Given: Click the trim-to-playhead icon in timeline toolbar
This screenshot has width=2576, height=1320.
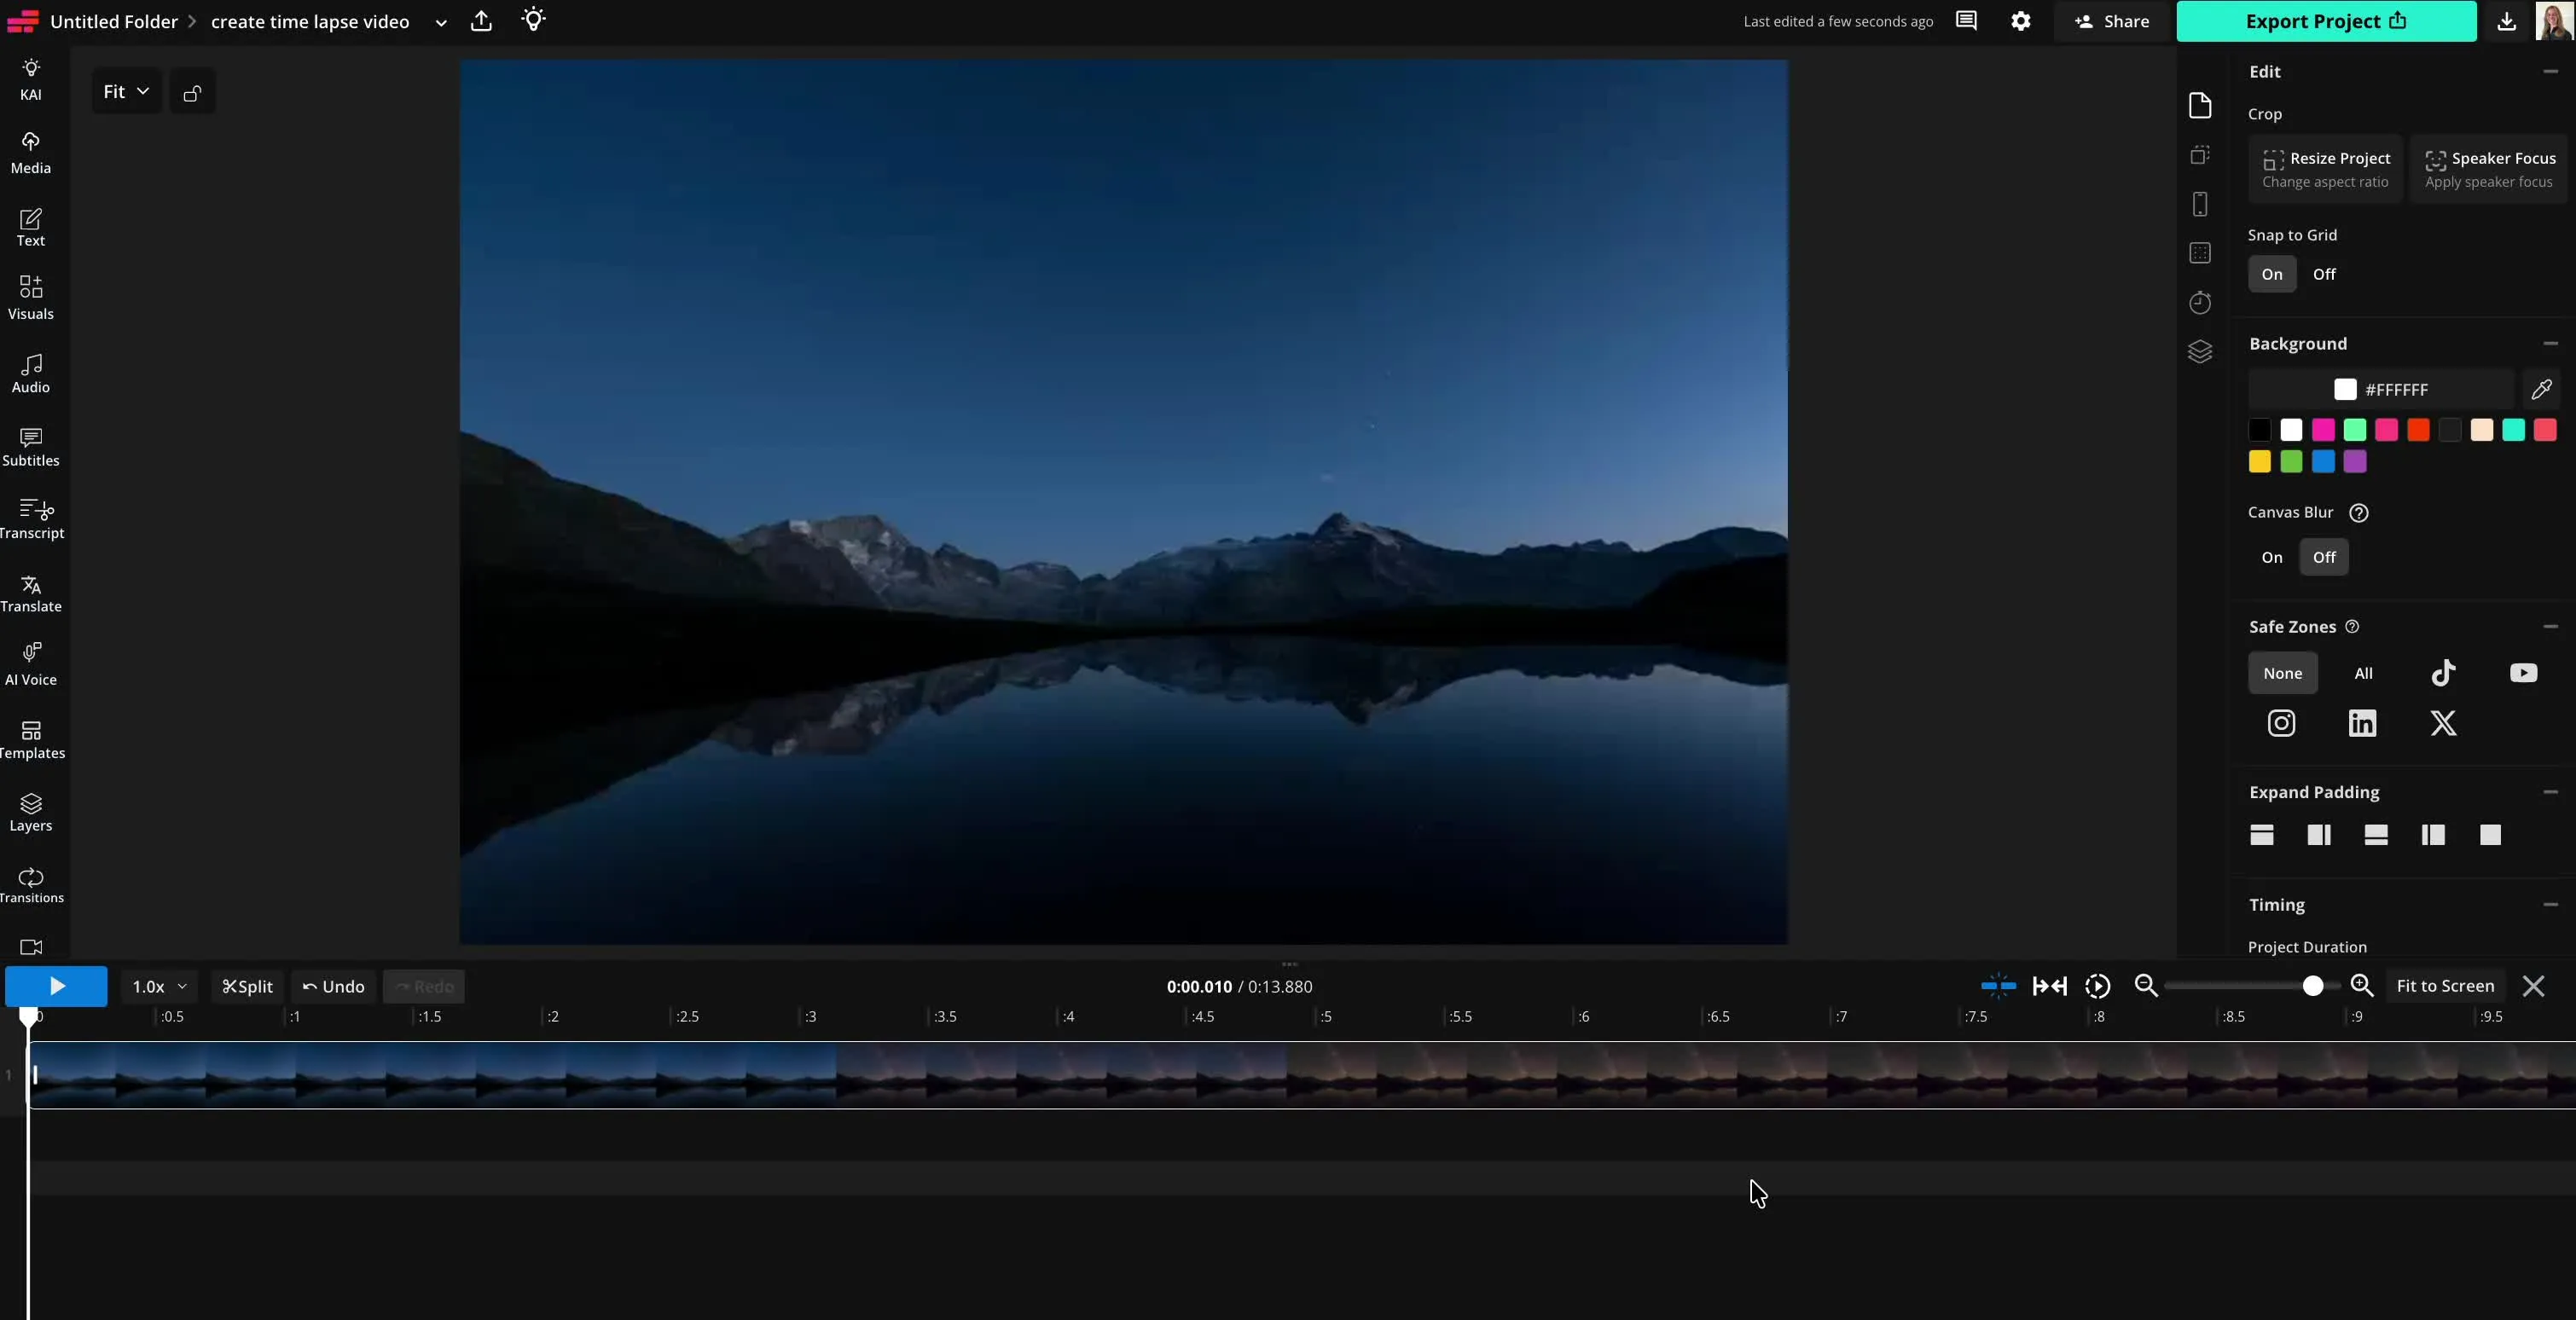Looking at the screenshot, I should (2050, 986).
